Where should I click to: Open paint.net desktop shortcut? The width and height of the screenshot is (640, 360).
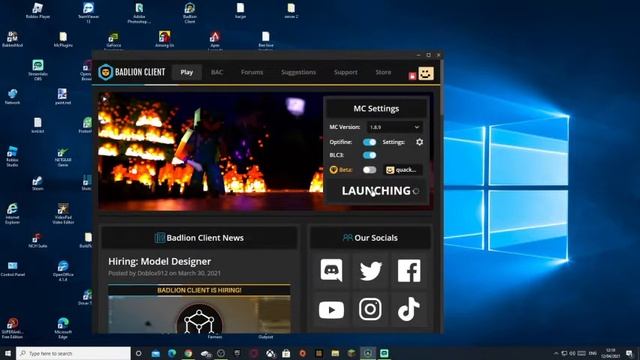[62, 97]
